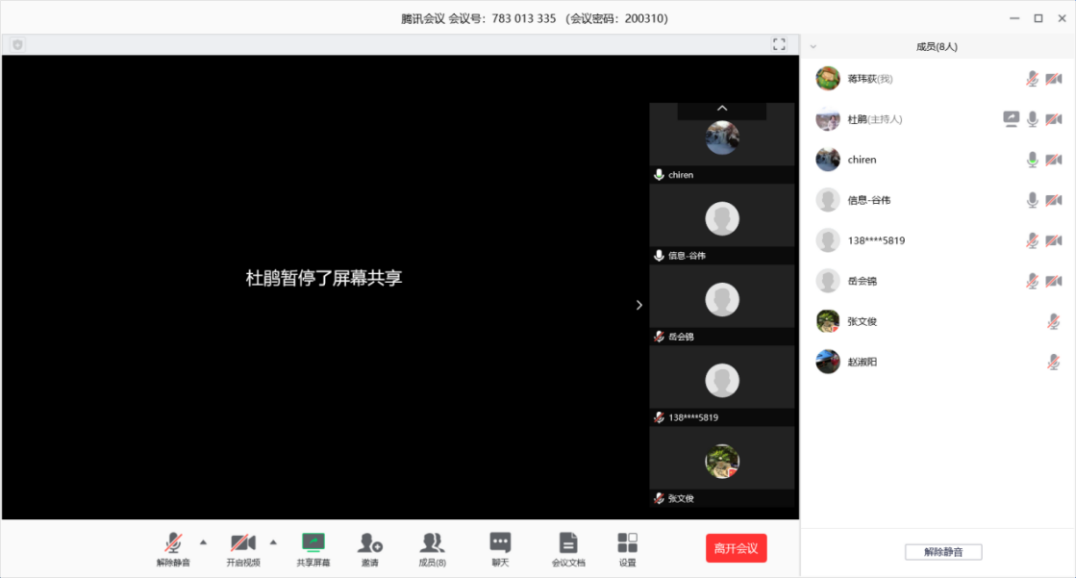1076x578 pixels.
Task: Select 杜鹏 (主持人) in the members list
Action: point(875,120)
